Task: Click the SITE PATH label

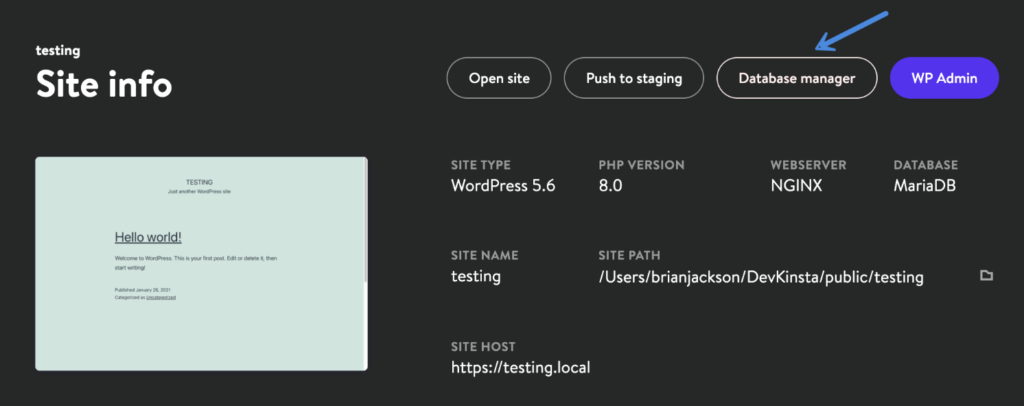Action: (x=629, y=255)
